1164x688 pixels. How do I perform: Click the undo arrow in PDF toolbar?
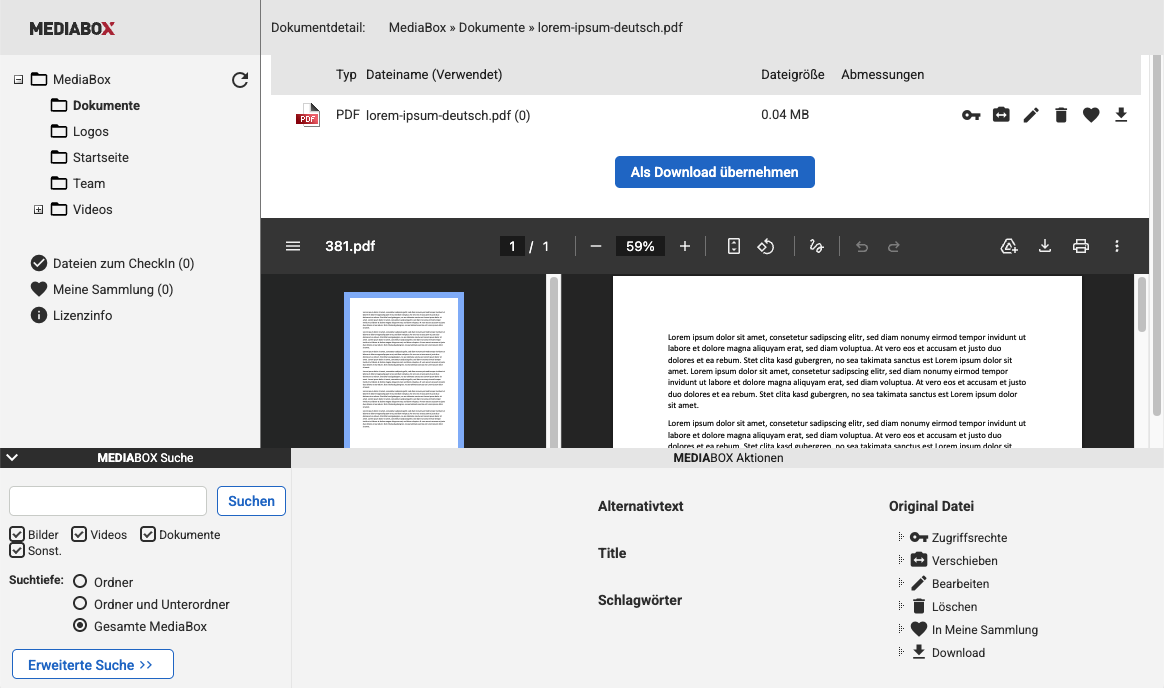coord(862,246)
